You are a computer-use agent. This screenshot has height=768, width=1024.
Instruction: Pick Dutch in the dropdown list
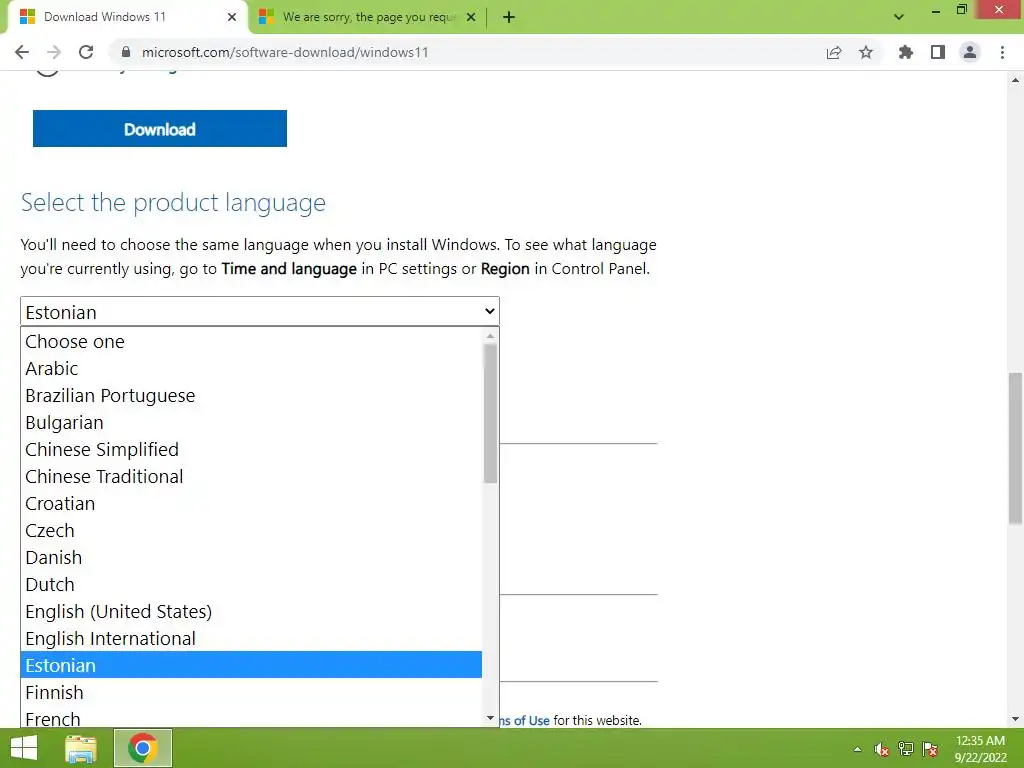(x=251, y=584)
